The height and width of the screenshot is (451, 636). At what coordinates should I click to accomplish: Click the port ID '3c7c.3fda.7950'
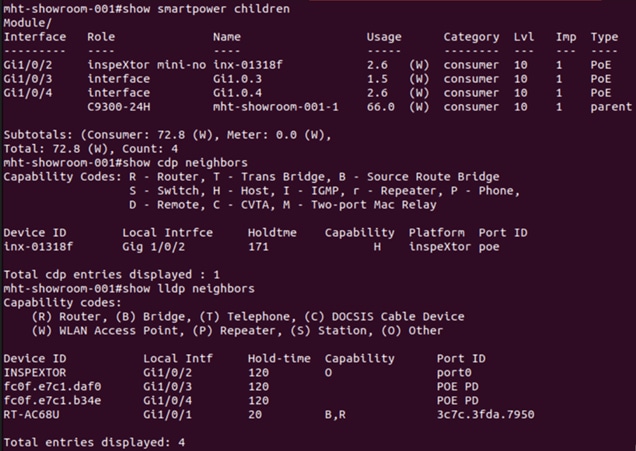point(486,414)
